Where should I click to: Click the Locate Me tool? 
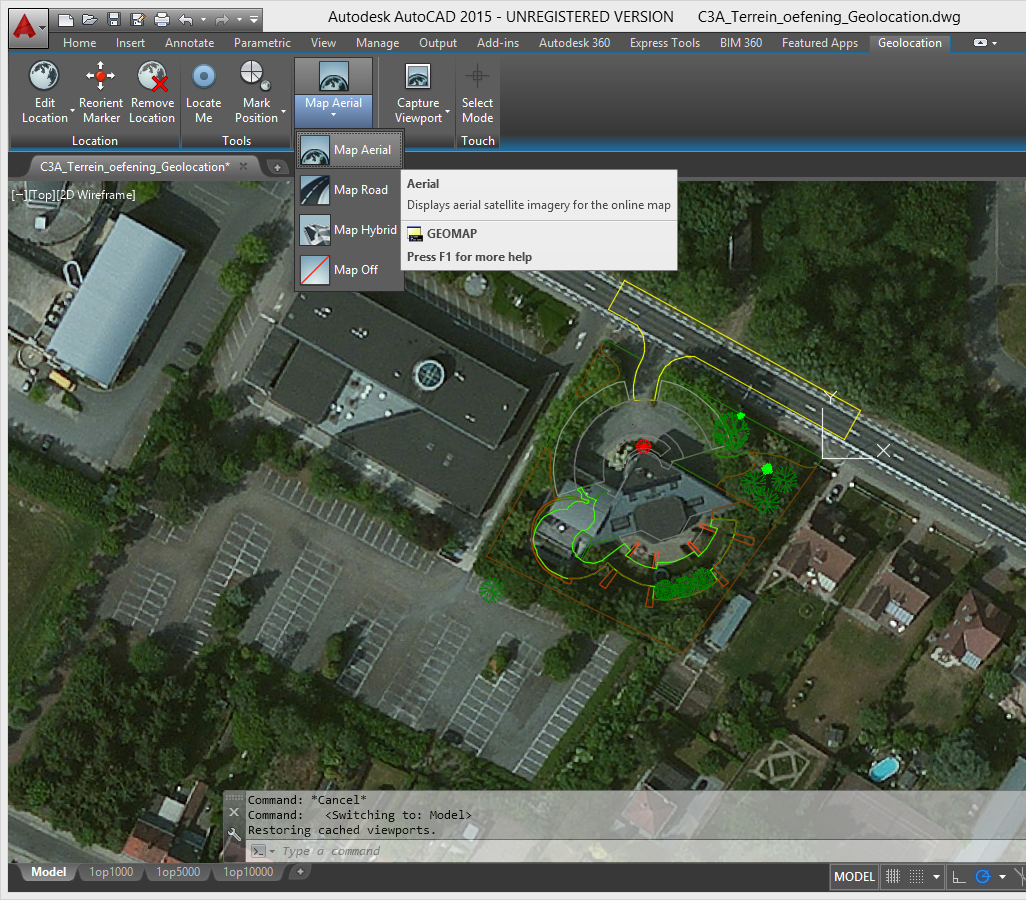pyautogui.click(x=203, y=92)
